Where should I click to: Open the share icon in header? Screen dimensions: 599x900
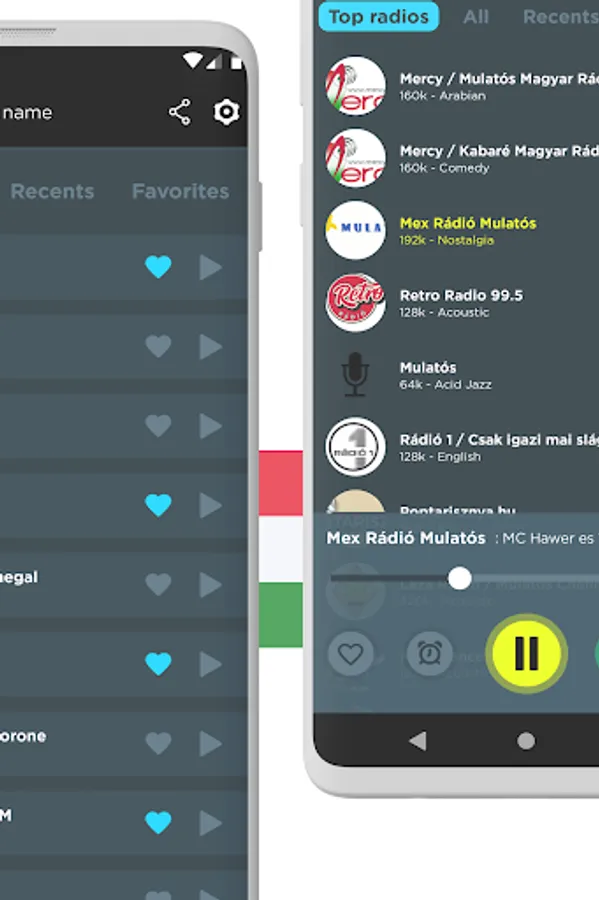click(x=180, y=112)
